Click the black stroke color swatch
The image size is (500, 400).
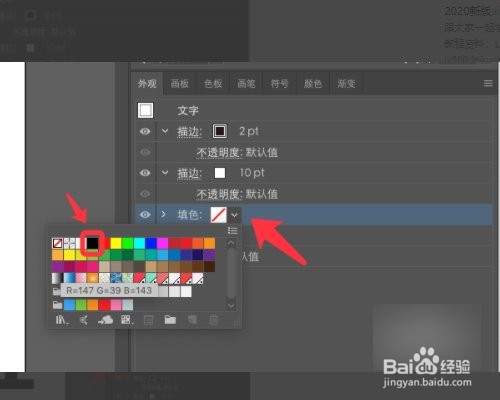click(x=220, y=131)
